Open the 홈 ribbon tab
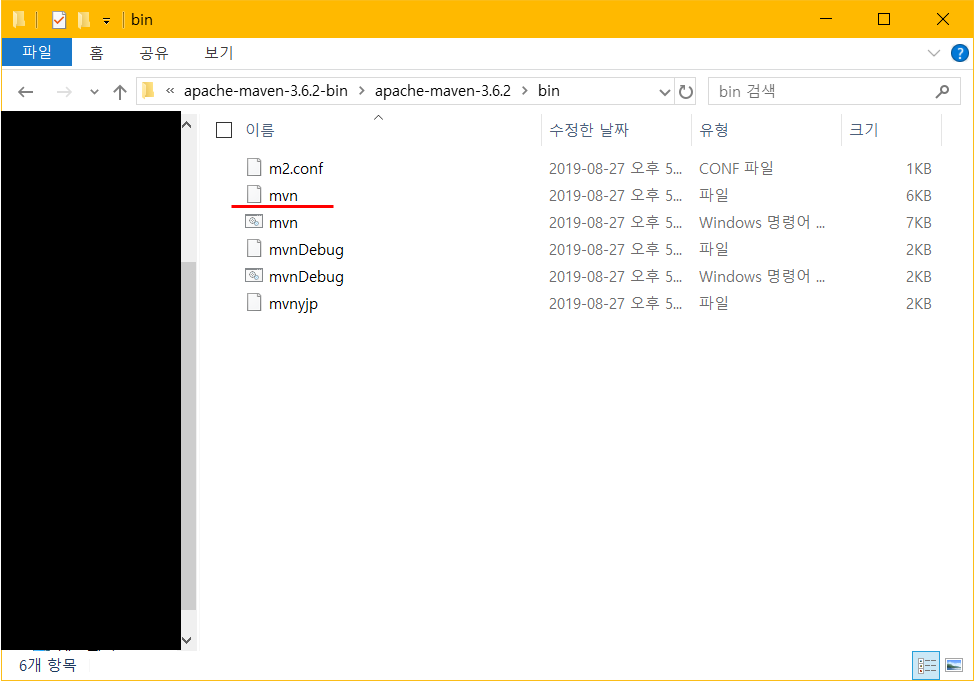Image resolution: width=974 pixels, height=681 pixels. tap(96, 53)
